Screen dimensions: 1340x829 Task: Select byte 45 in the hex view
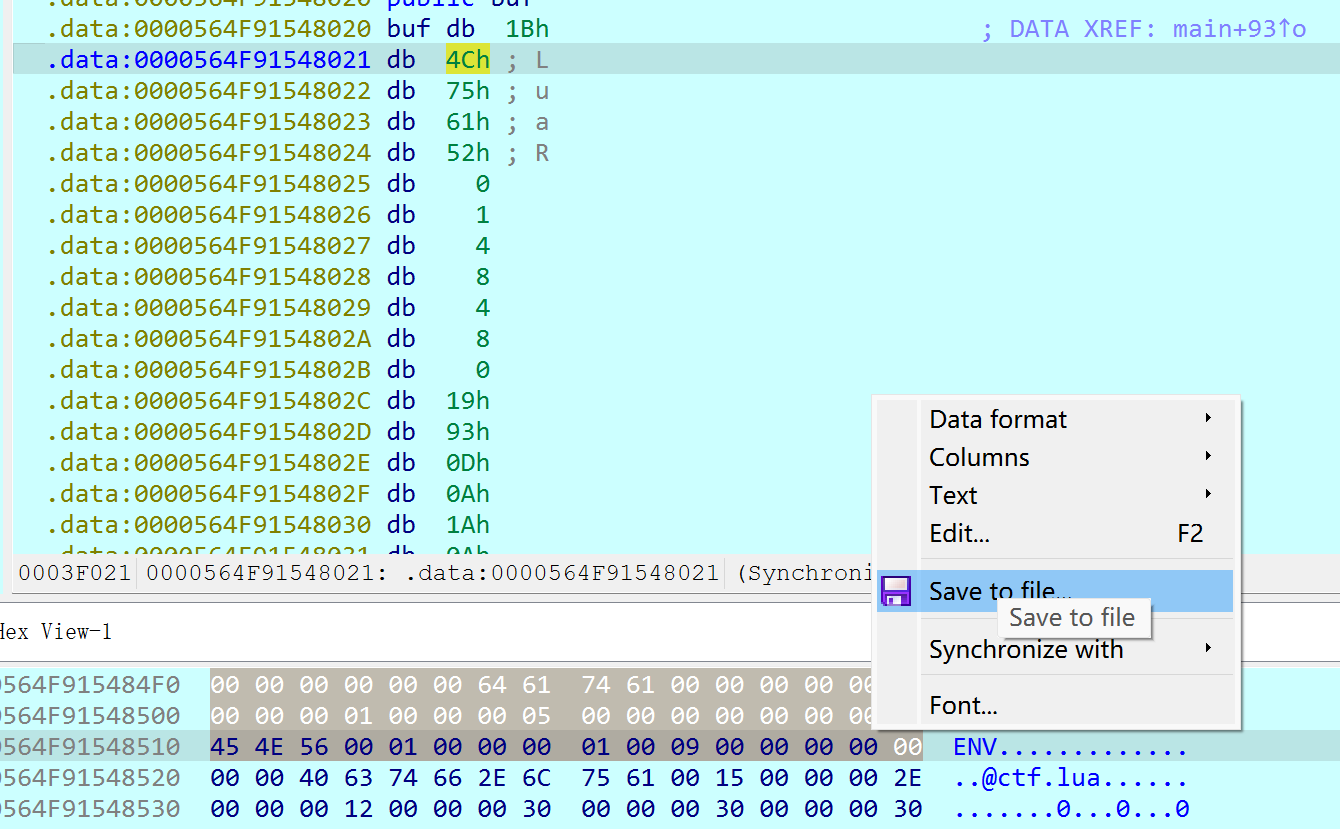point(225,747)
